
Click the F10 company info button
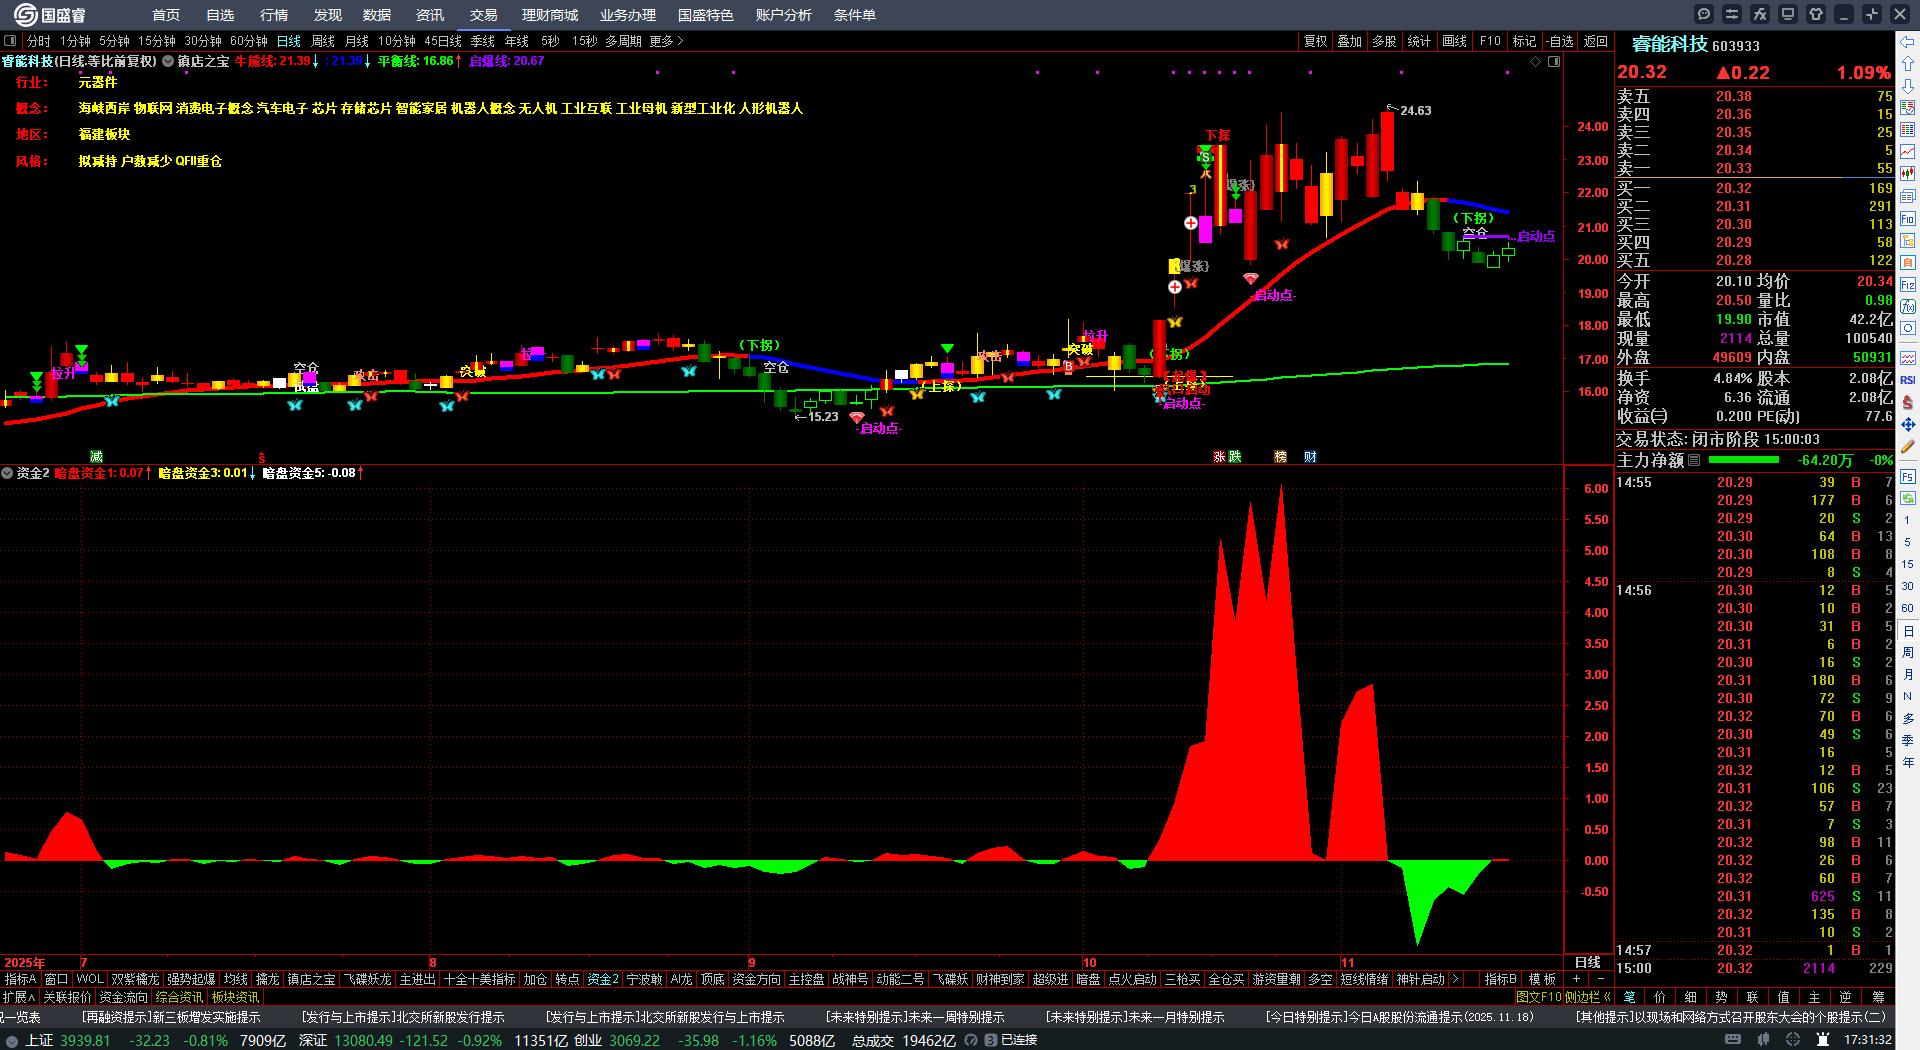[1490, 41]
